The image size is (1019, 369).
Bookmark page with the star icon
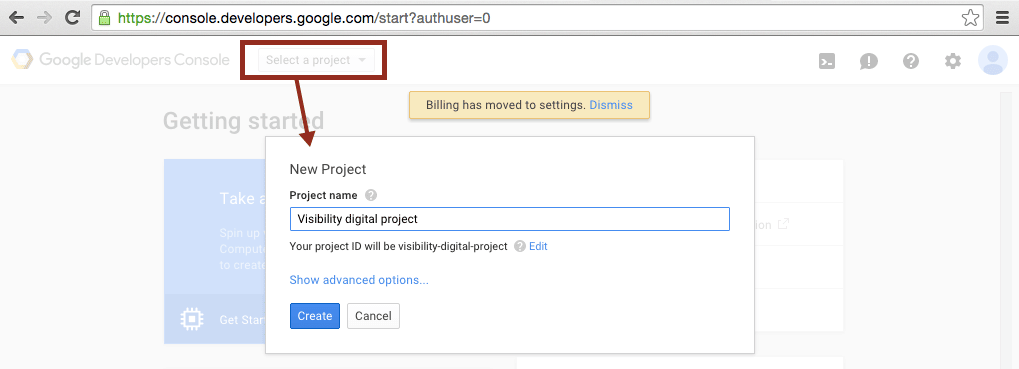coord(970,18)
